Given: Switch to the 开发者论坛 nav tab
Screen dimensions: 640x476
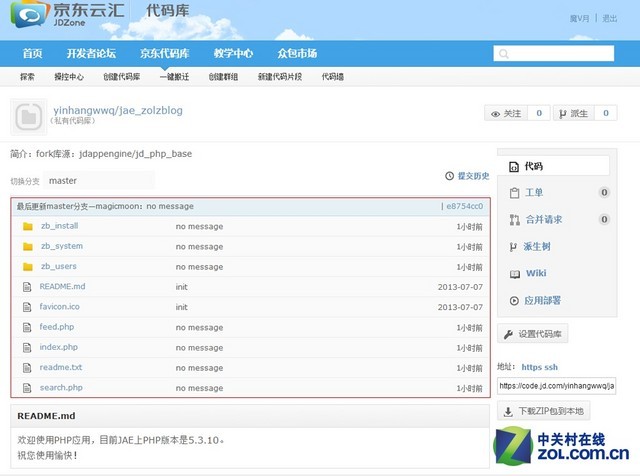Looking at the screenshot, I should pyautogui.click(x=91, y=53).
